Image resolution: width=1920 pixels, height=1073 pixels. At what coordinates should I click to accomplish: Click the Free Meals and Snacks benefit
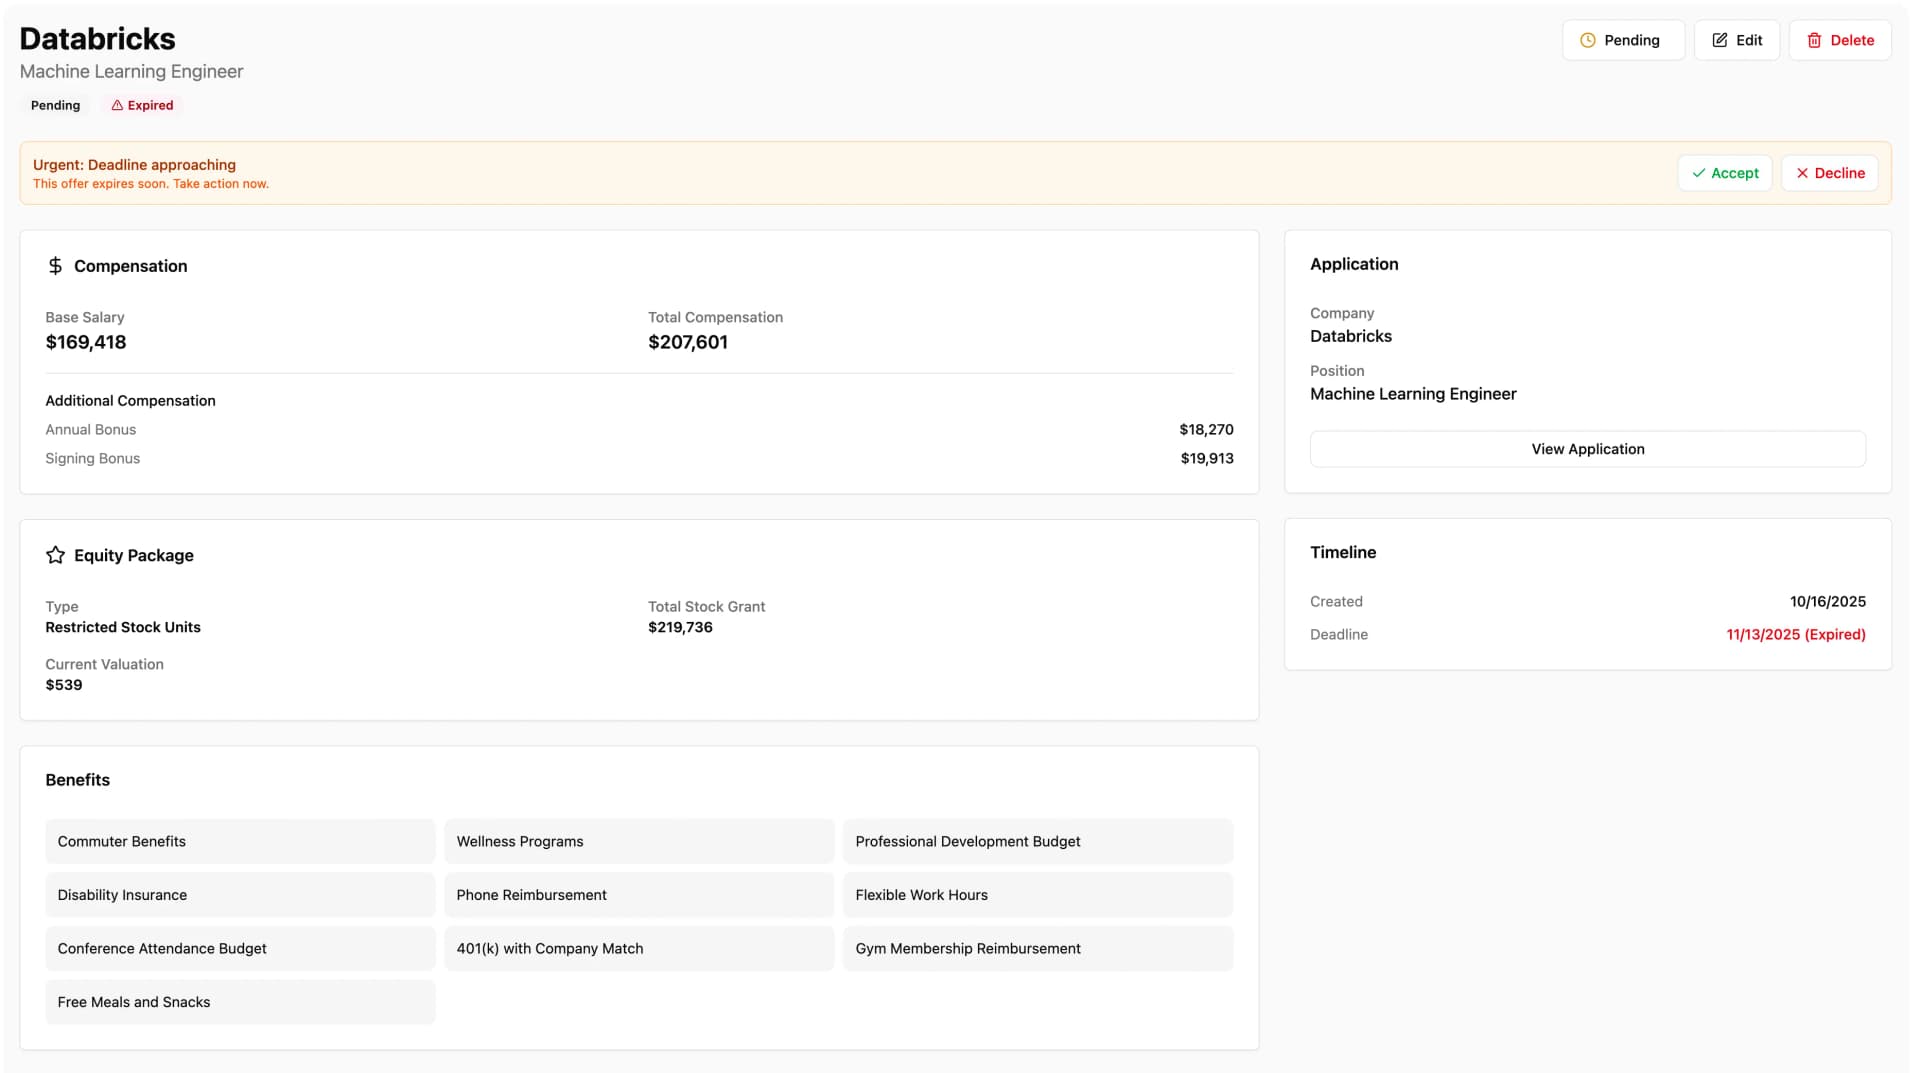coord(240,1002)
